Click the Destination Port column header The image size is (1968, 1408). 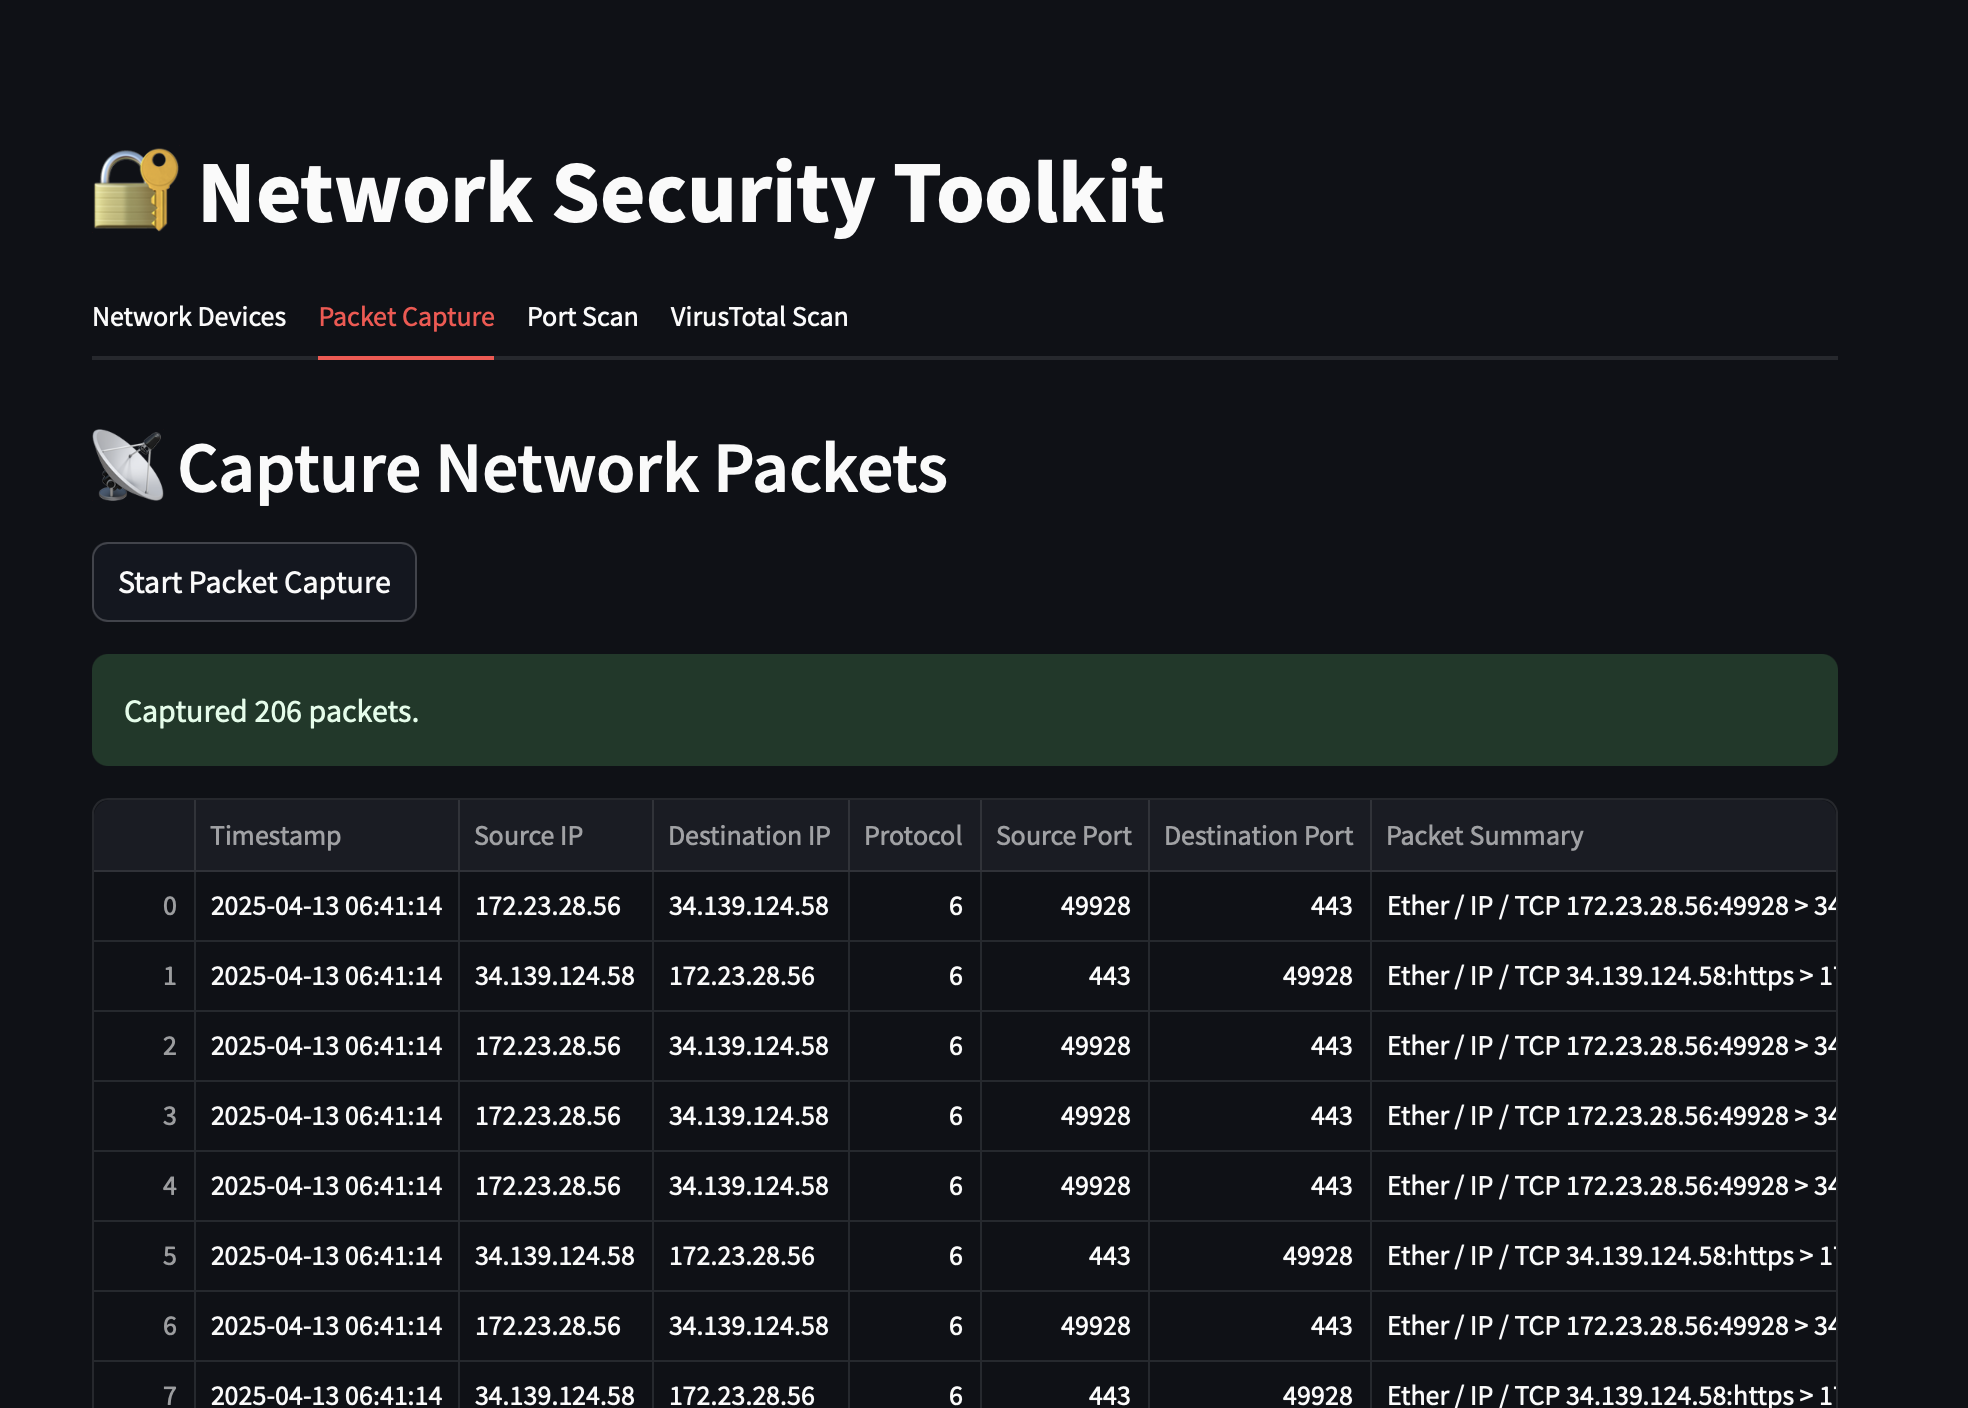(x=1258, y=836)
